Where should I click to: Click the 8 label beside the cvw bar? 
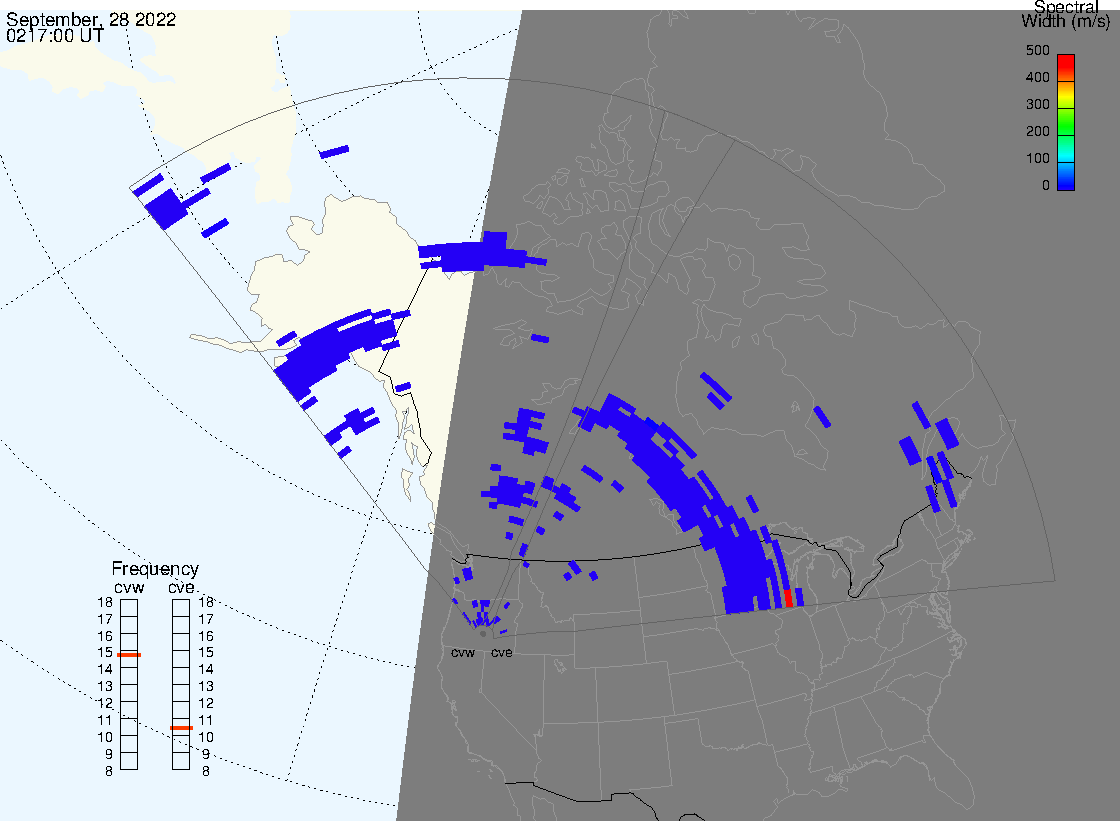[x=109, y=772]
